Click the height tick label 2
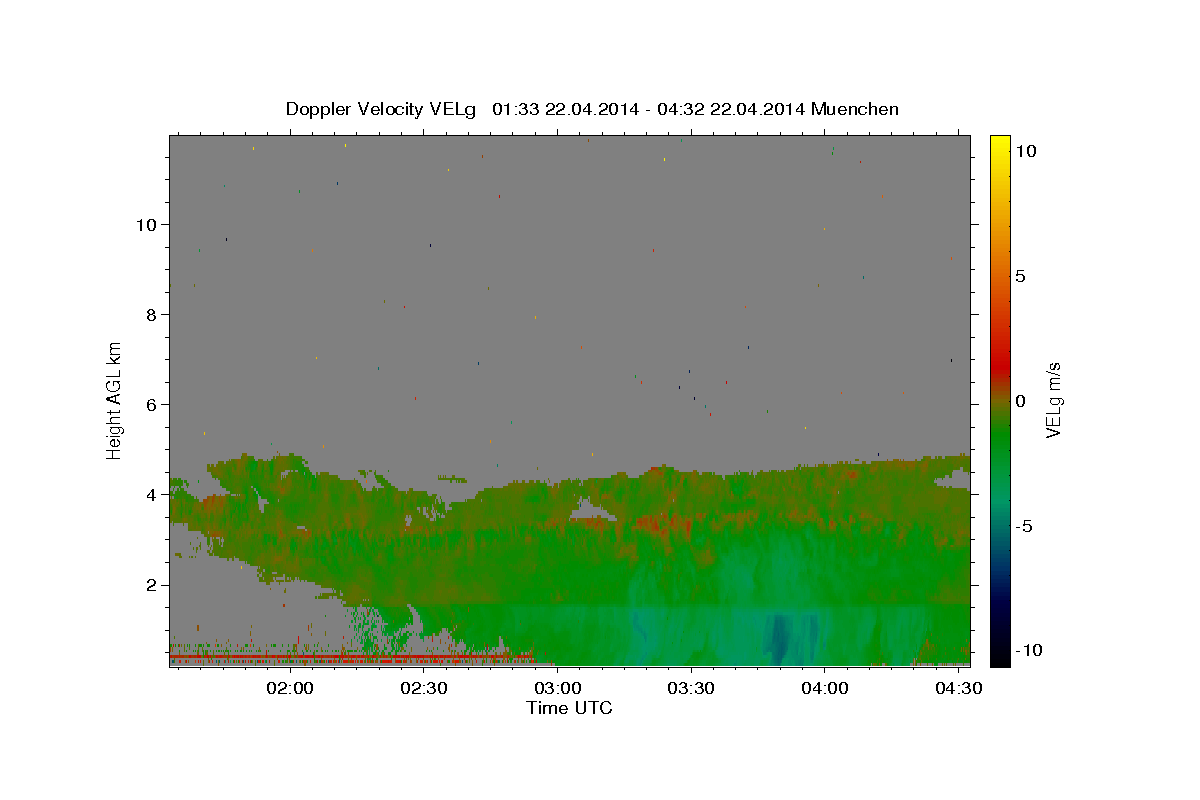 pos(152,584)
